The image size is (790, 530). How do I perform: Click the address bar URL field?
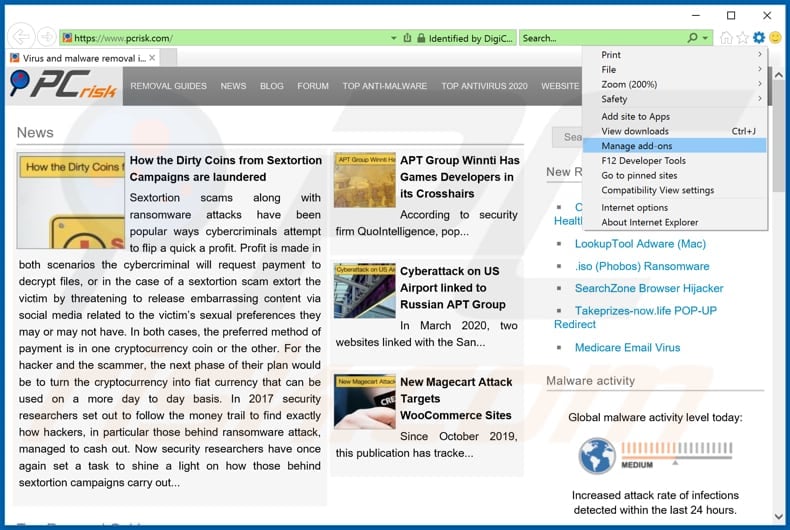pos(229,38)
